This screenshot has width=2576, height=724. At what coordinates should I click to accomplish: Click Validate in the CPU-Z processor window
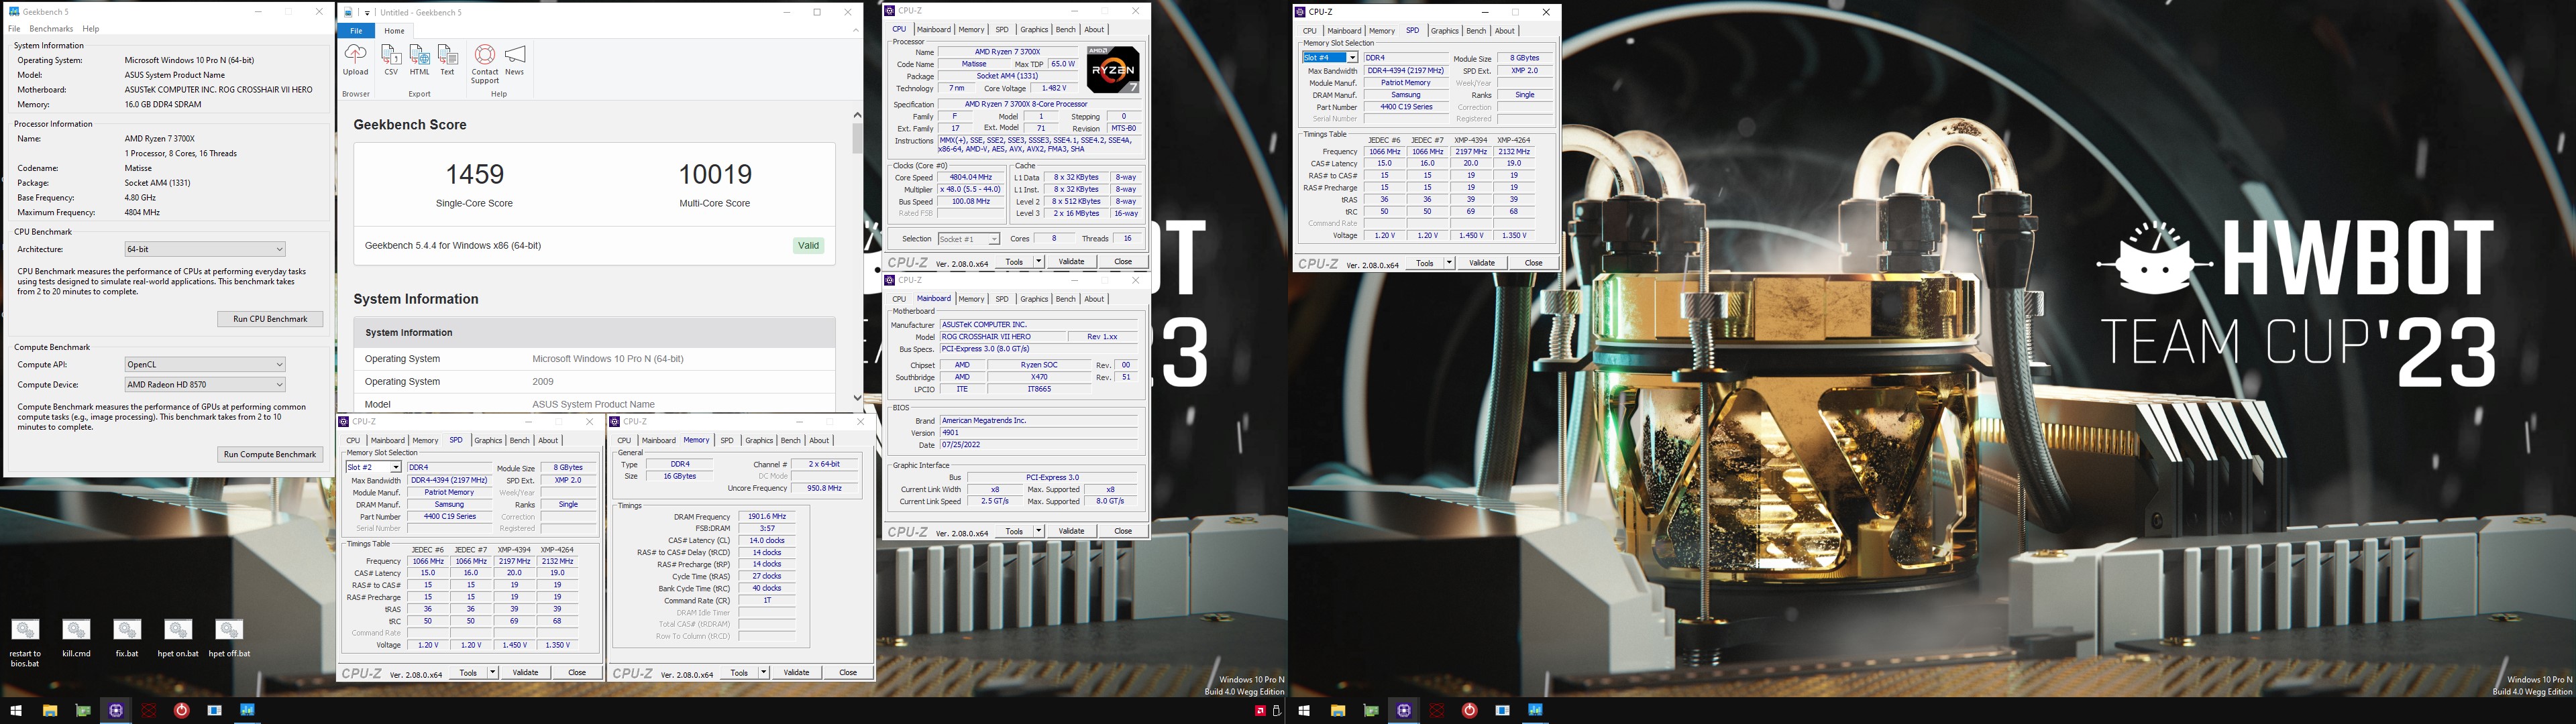tap(1072, 262)
